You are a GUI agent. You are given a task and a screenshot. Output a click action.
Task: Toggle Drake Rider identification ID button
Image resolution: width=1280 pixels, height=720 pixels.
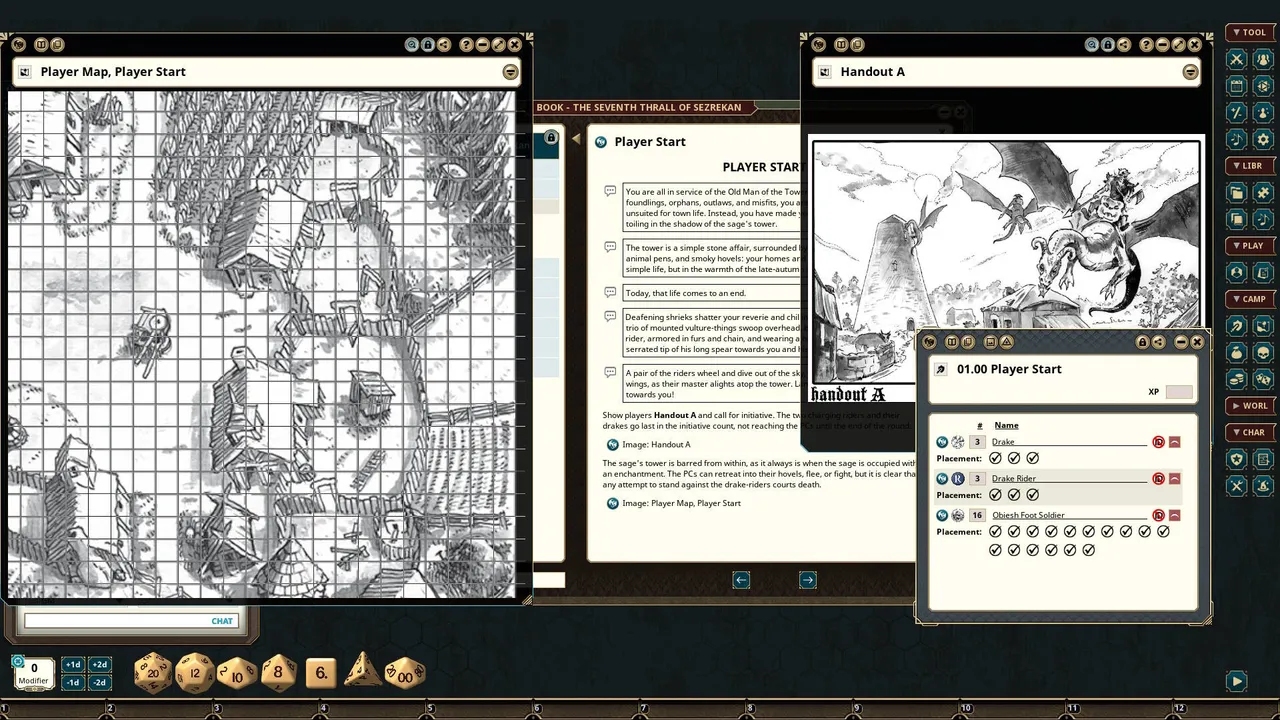(x=1158, y=479)
